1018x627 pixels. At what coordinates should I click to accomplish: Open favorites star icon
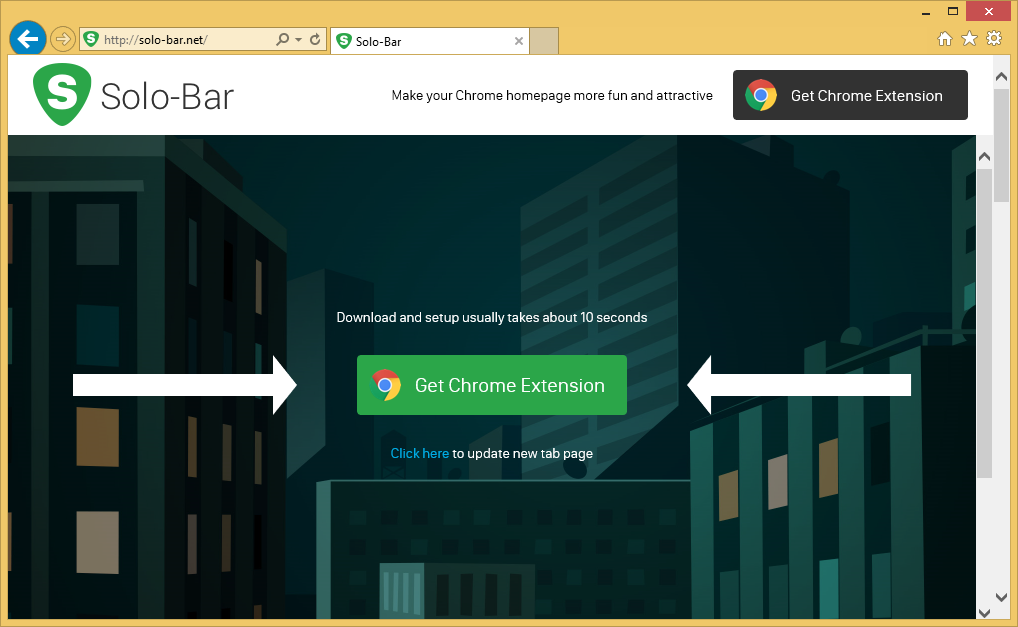pos(969,39)
